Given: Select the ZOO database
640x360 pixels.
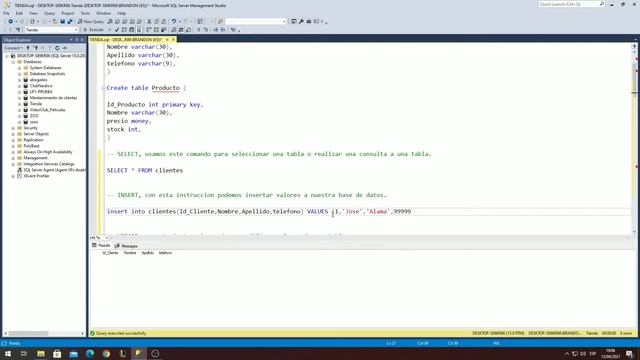Looking at the screenshot, I should click(34, 116).
